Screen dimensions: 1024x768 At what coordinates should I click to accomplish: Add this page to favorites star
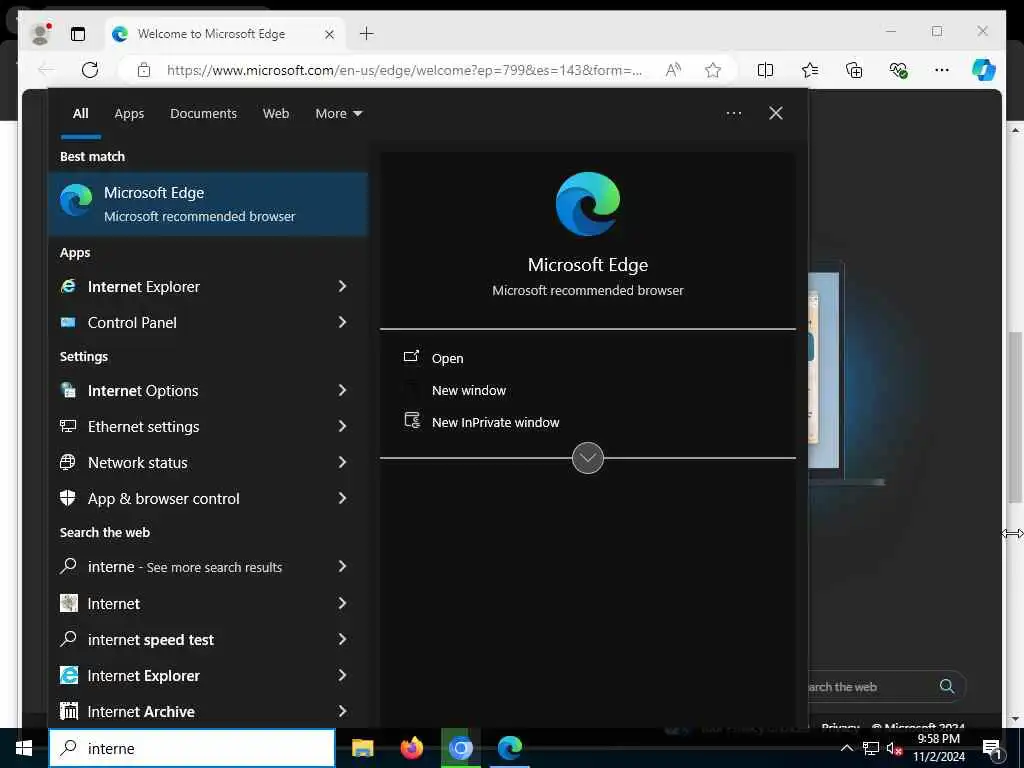pyautogui.click(x=713, y=70)
